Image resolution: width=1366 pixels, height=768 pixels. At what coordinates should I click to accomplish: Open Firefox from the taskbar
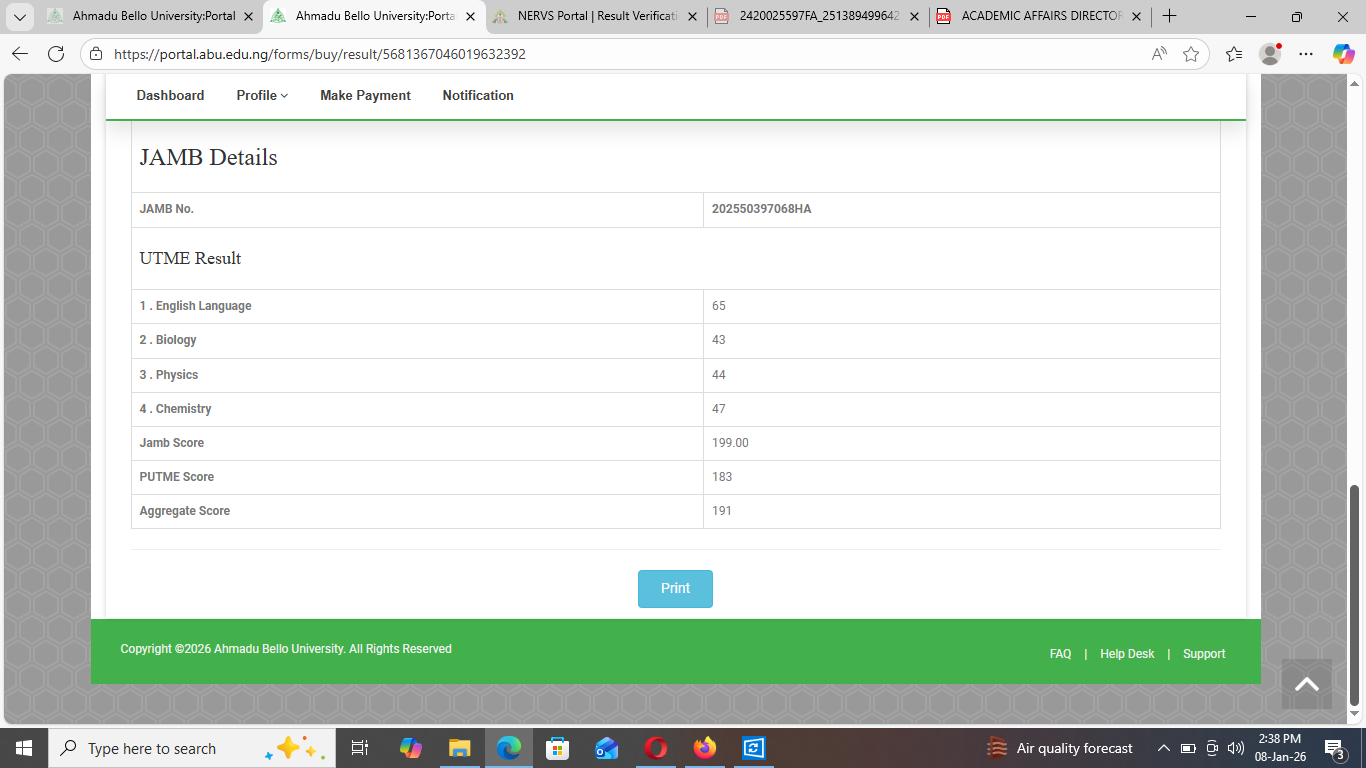tap(705, 748)
